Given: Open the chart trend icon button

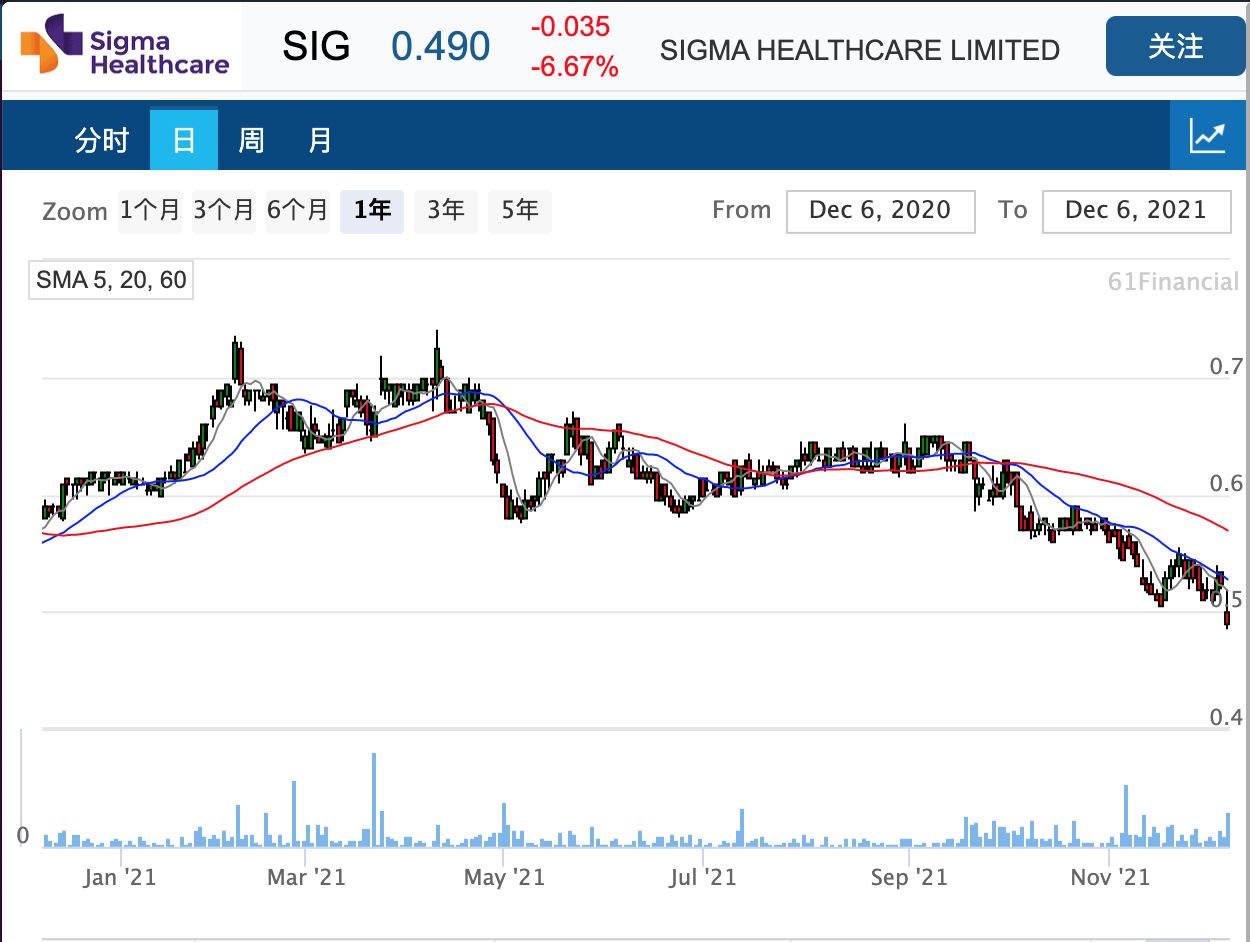Looking at the screenshot, I should point(1208,135).
